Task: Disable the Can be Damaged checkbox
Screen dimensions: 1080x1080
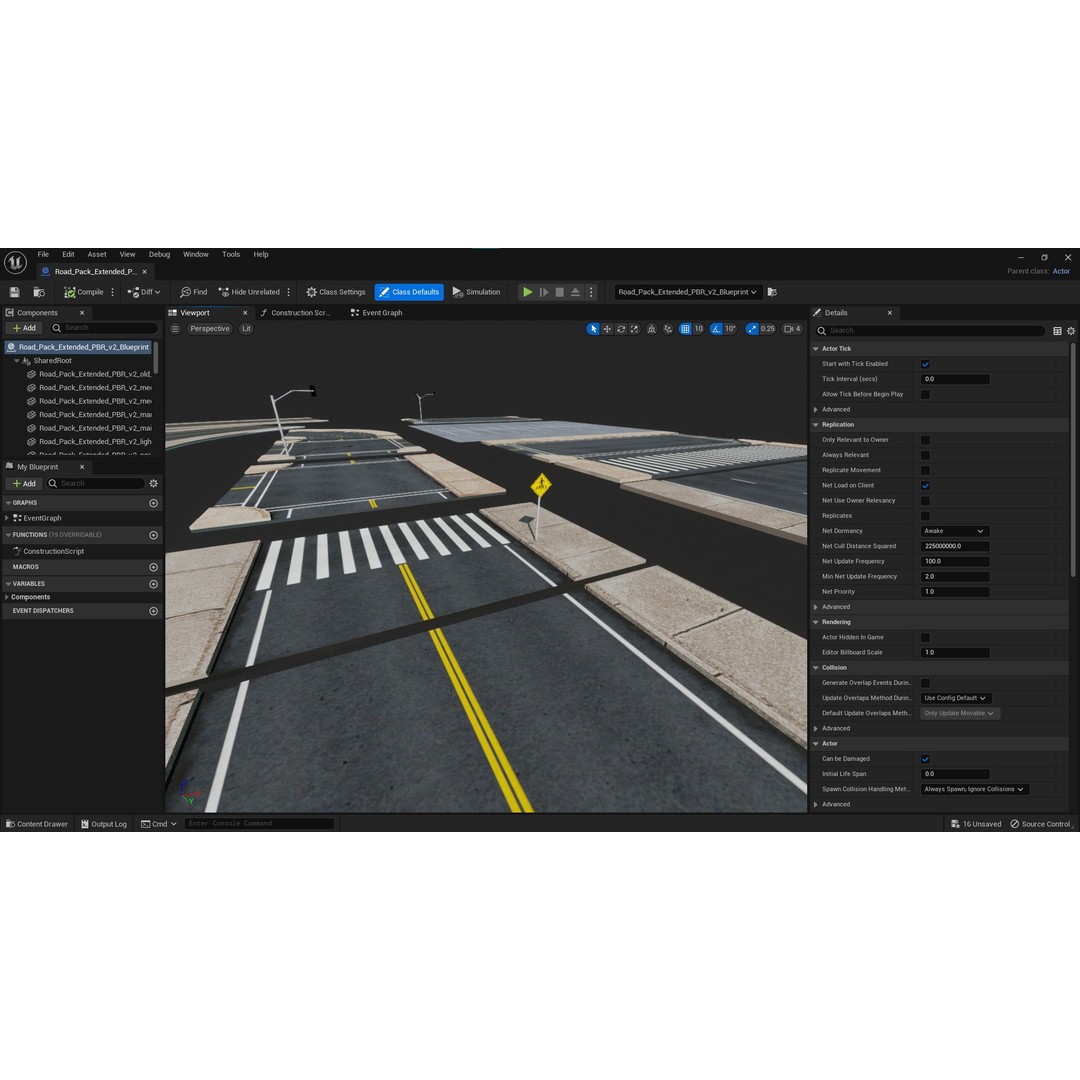Action: point(925,759)
